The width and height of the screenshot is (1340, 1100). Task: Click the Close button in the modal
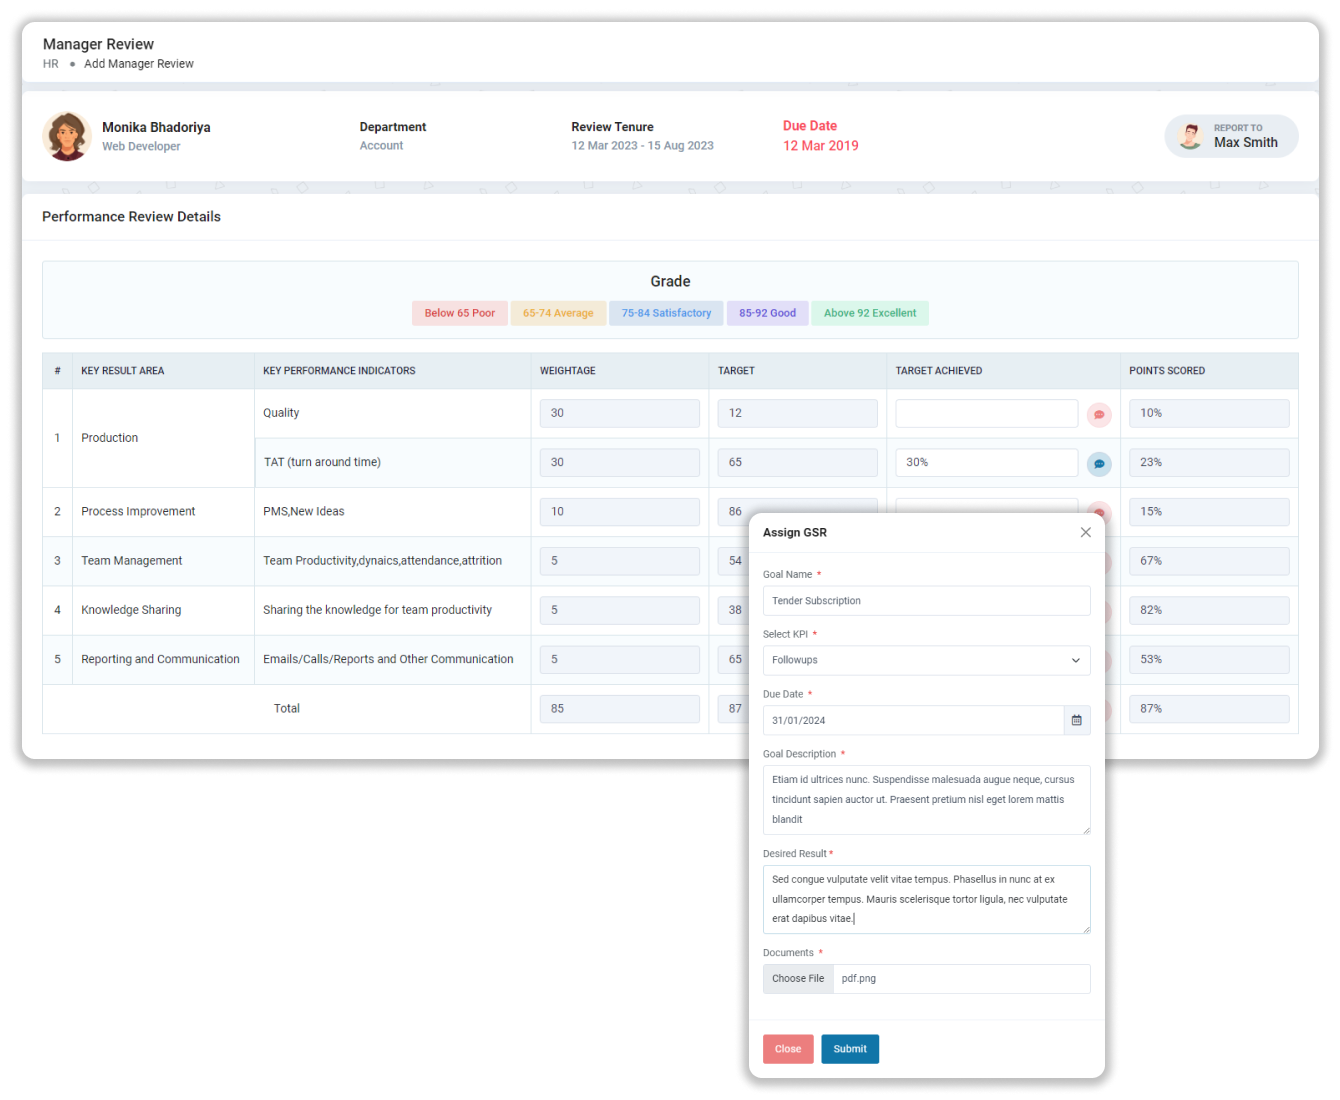coord(788,1049)
